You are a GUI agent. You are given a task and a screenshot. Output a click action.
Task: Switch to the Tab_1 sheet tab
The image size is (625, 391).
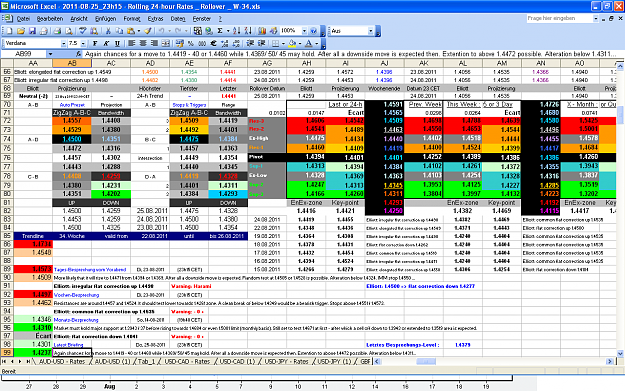tap(146, 362)
